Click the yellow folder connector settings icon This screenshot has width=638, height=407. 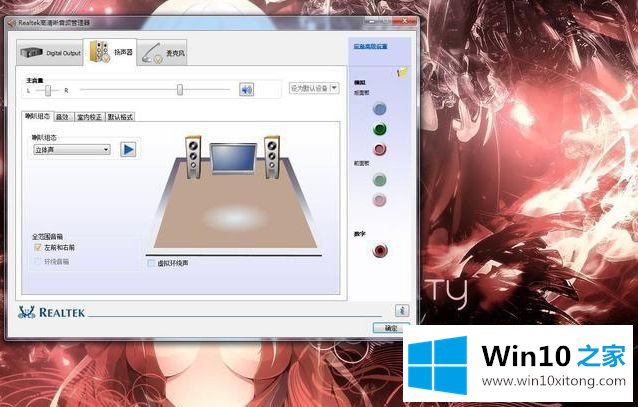coord(402,72)
